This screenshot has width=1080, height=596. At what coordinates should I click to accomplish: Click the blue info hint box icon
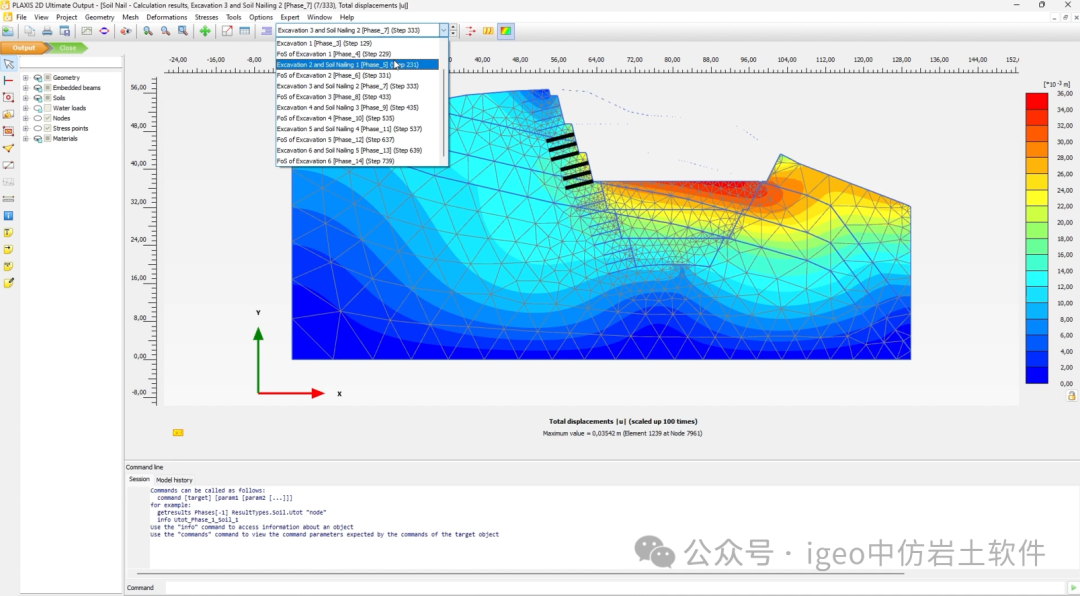(x=9, y=215)
